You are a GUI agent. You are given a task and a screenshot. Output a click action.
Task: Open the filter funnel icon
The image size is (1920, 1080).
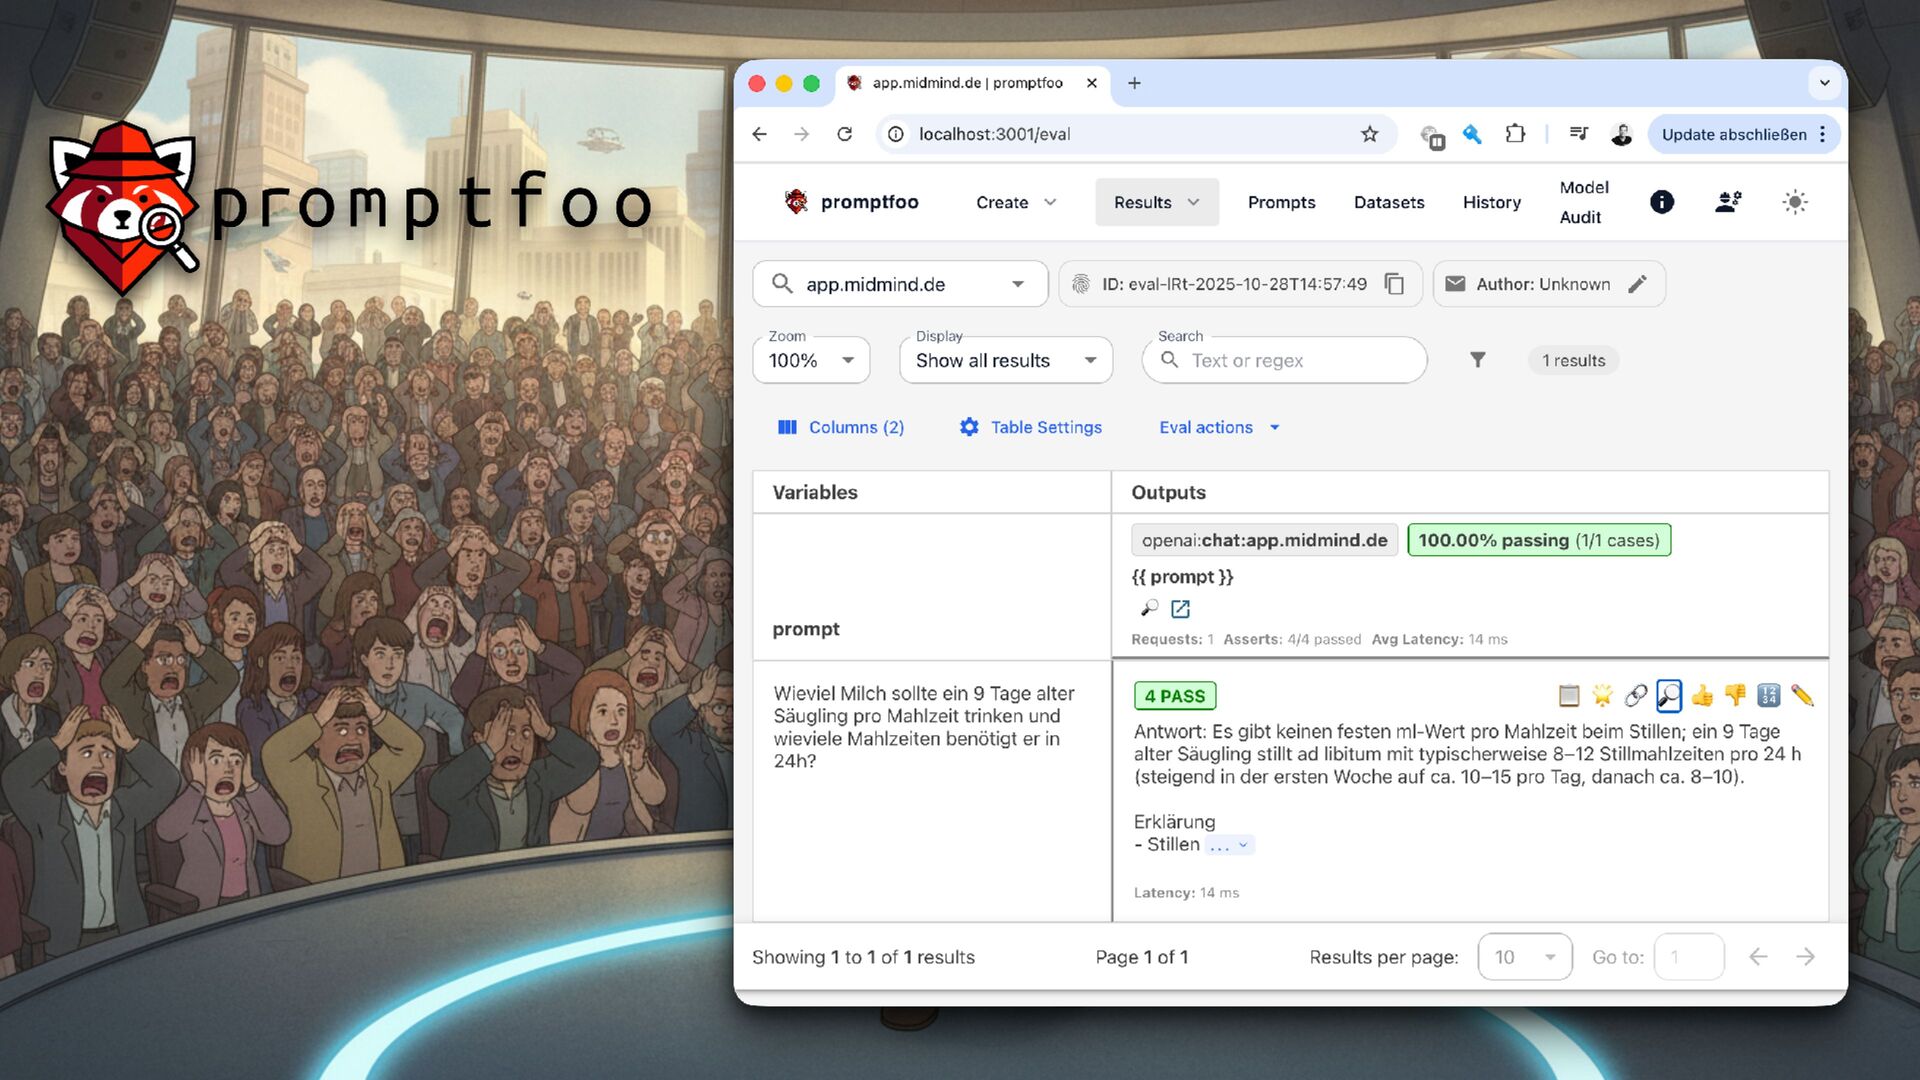pyautogui.click(x=1477, y=360)
